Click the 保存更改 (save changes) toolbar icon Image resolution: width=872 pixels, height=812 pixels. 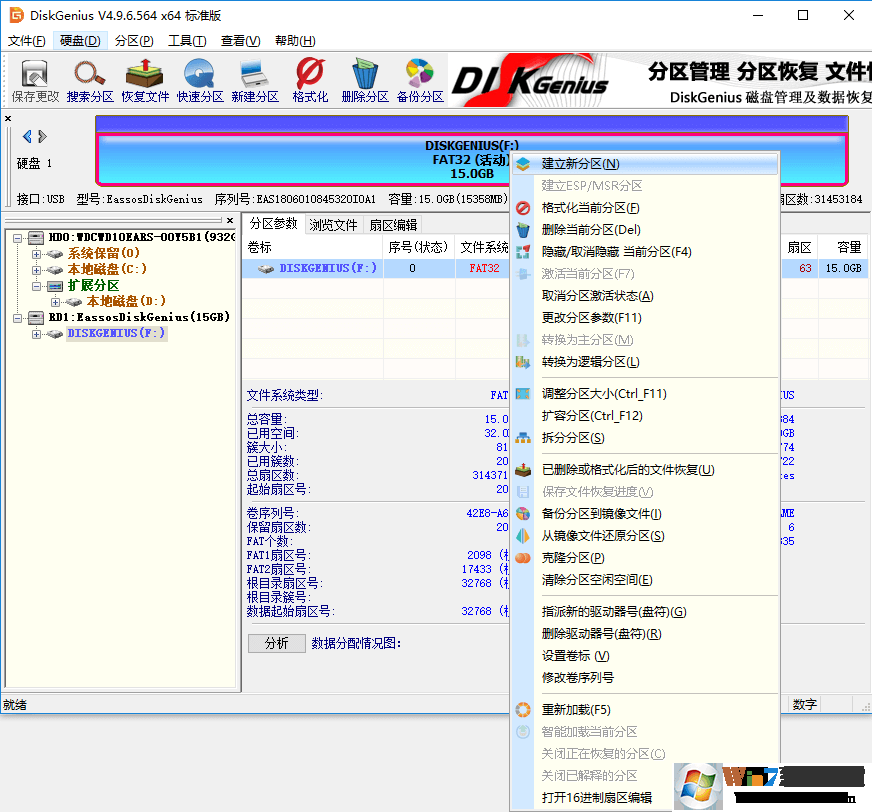pos(35,80)
